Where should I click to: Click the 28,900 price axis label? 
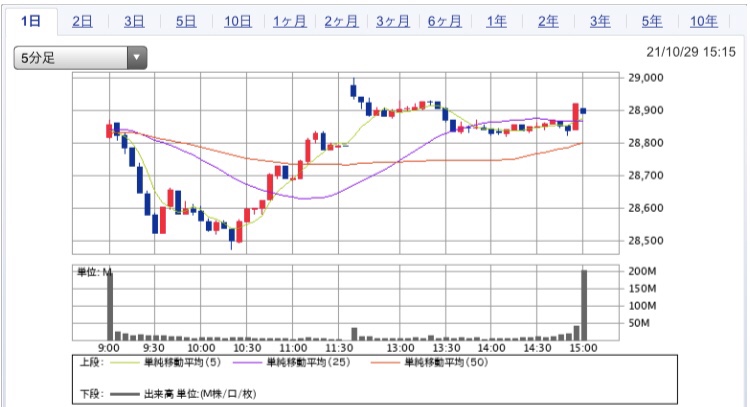point(646,110)
